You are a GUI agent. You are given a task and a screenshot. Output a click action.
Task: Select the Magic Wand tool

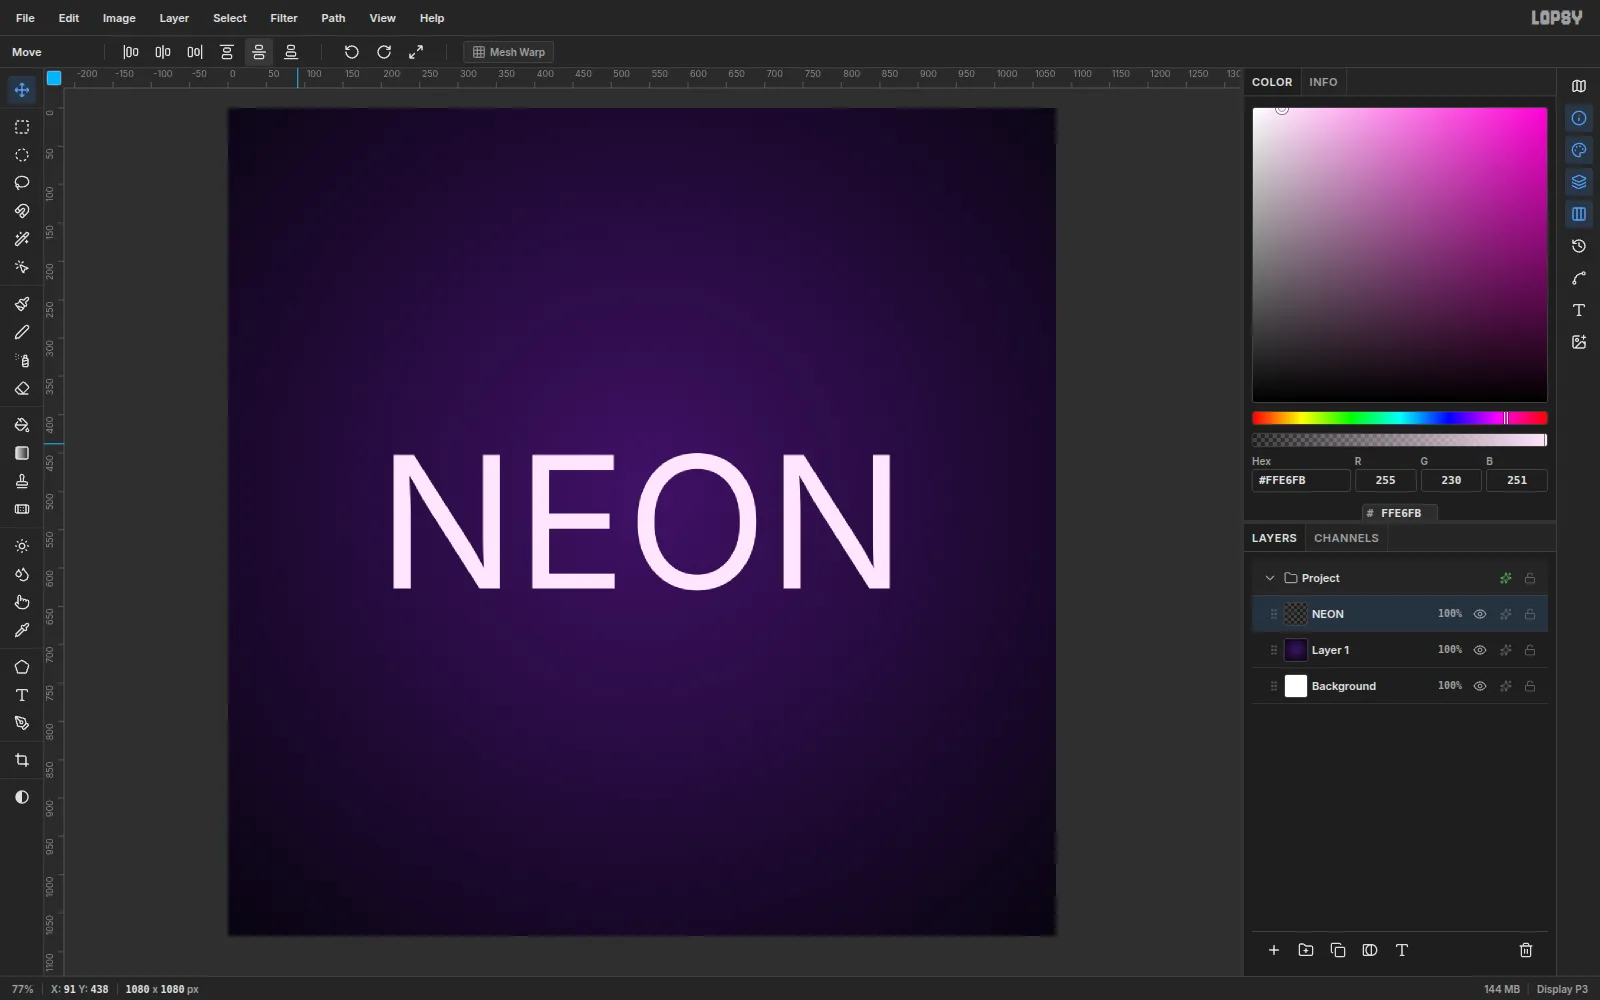22,239
